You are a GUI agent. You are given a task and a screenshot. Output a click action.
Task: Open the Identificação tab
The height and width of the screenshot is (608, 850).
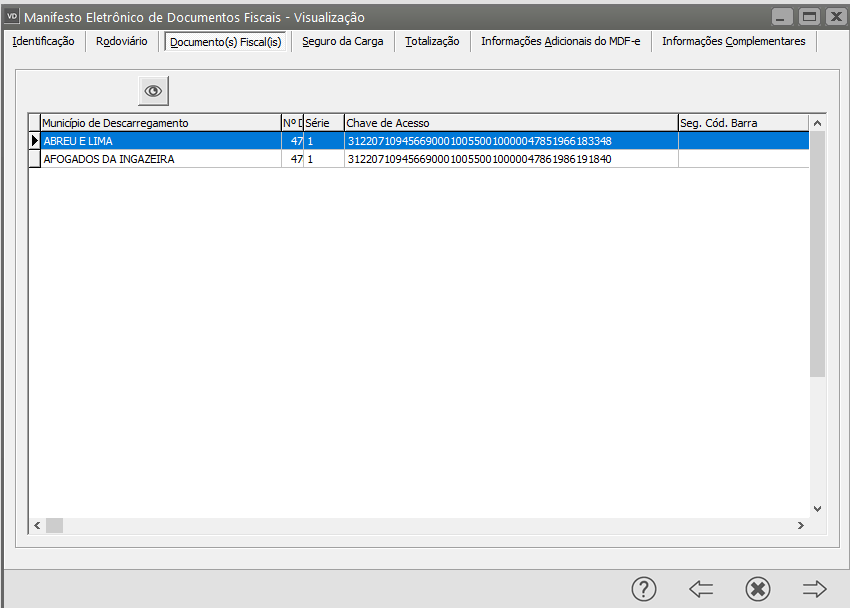coord(43,41)
